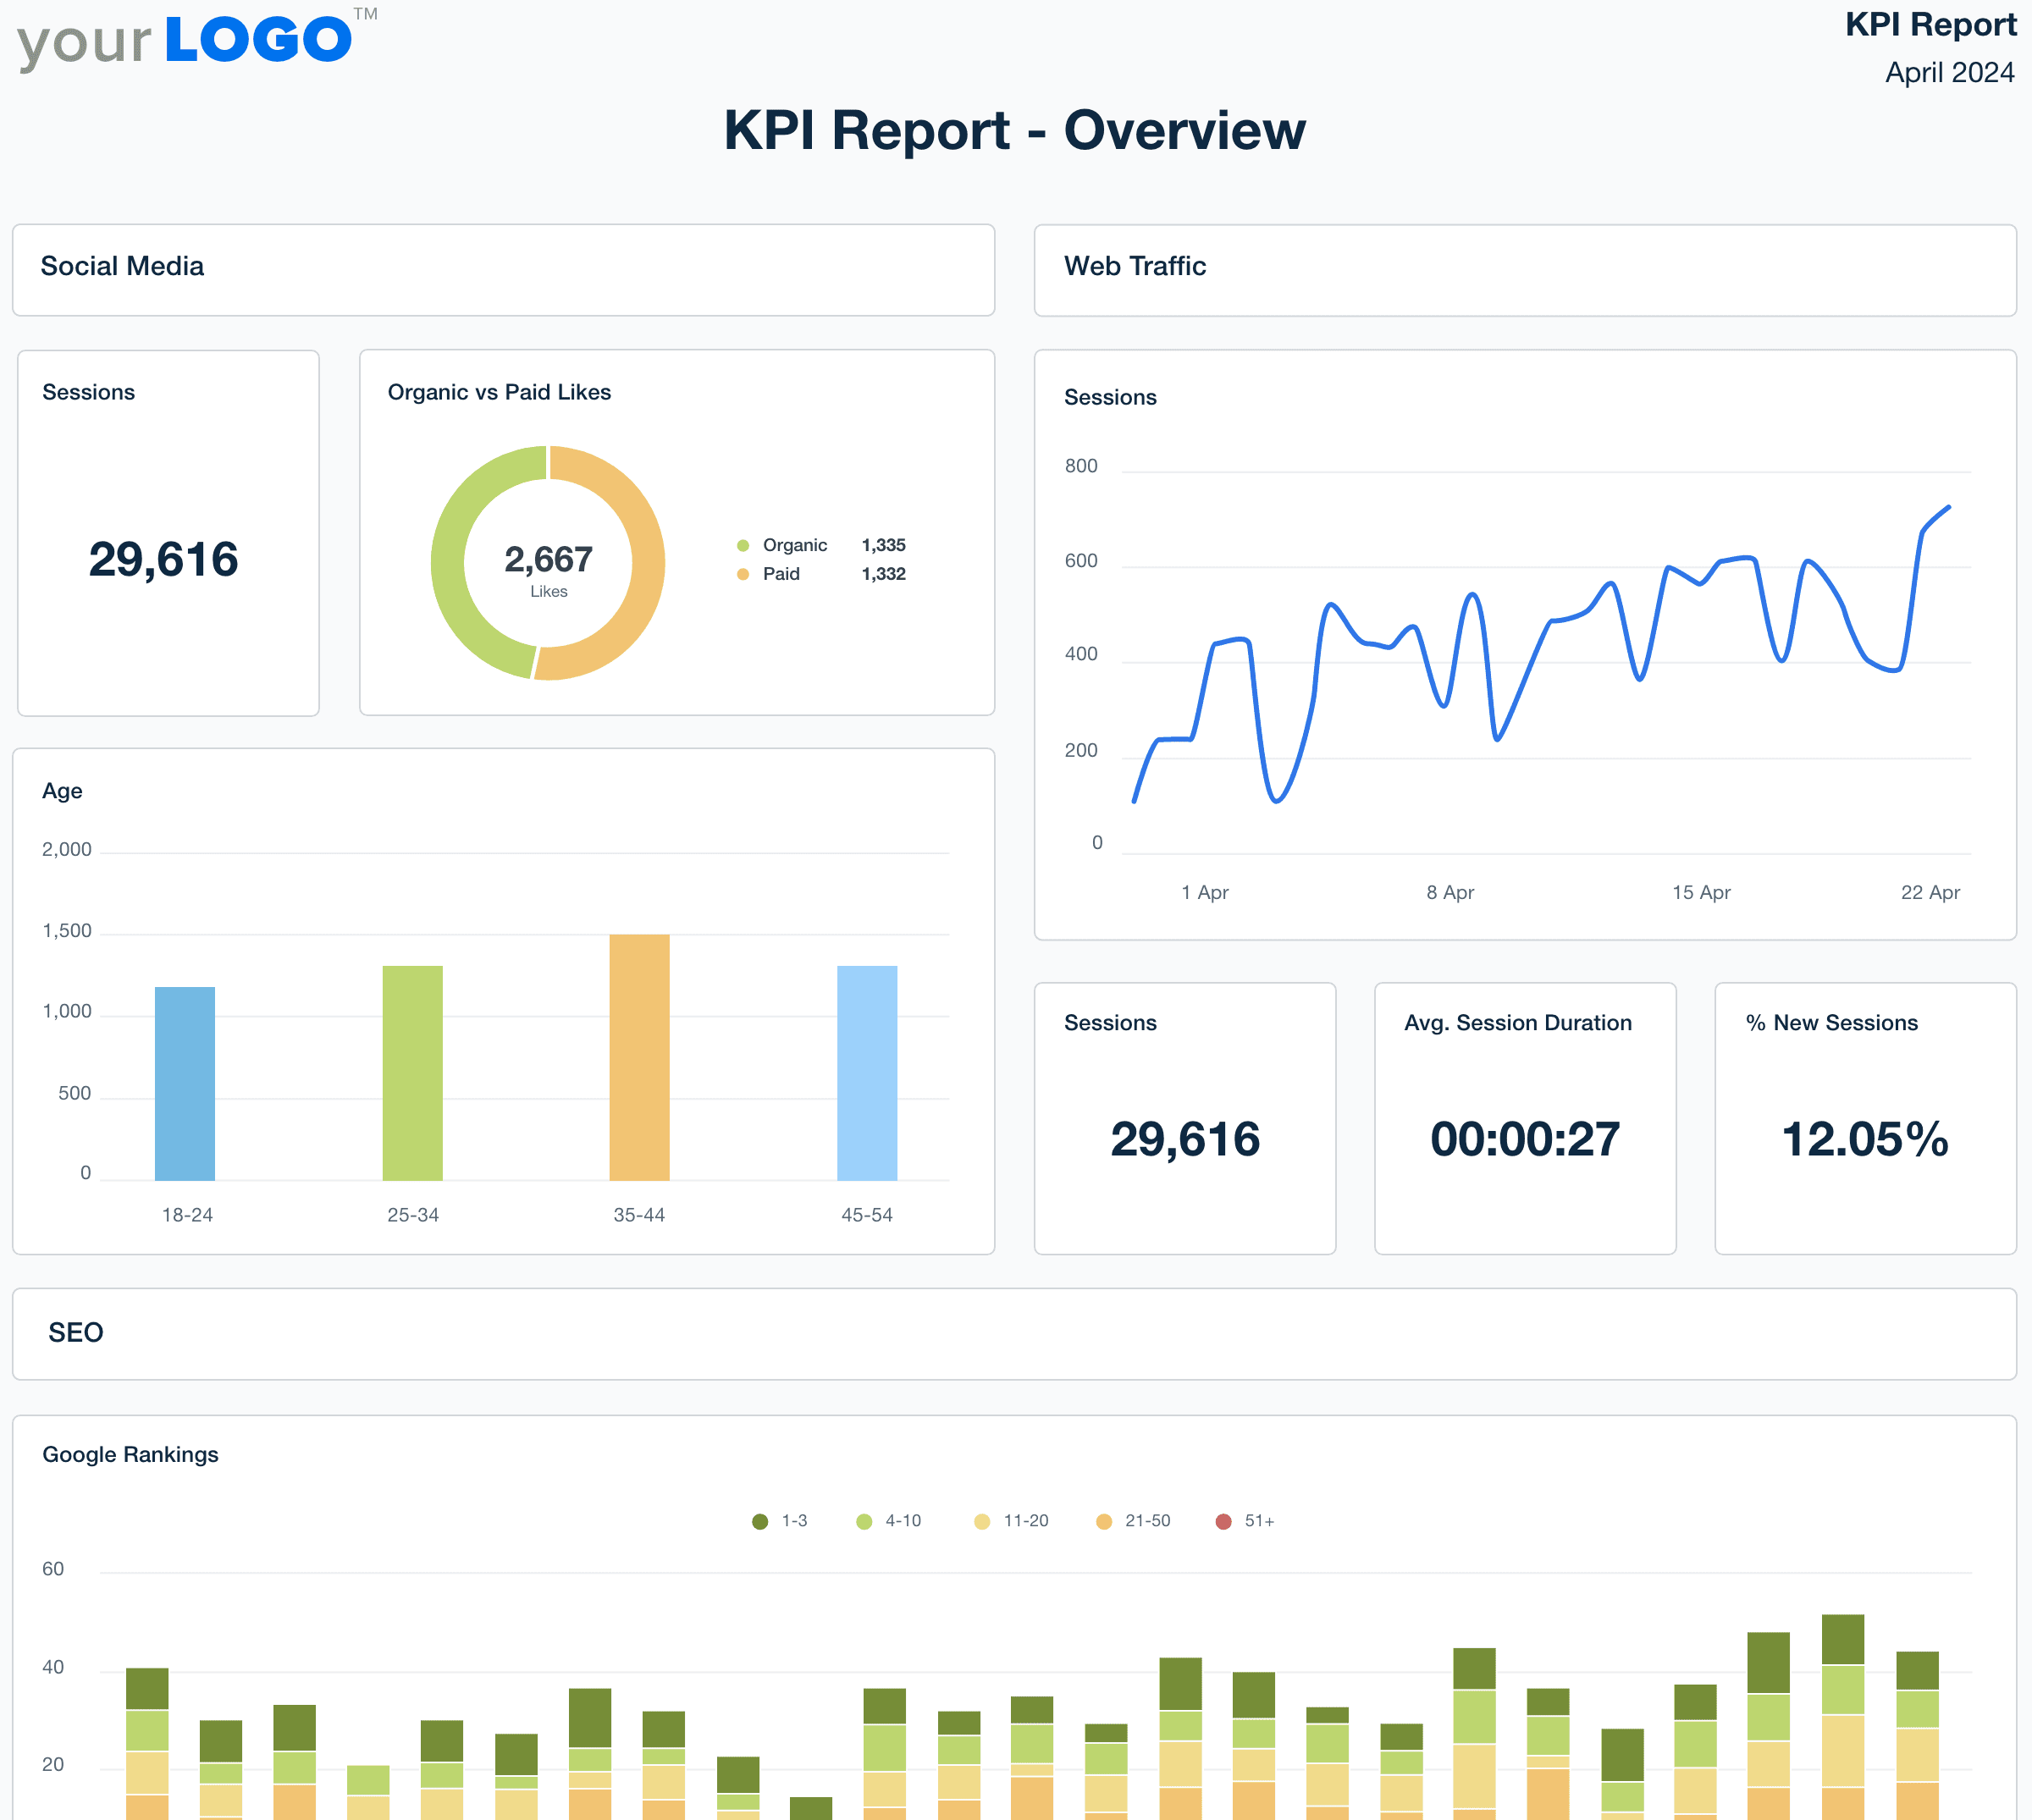2032x1820 pixels.
Task: Click the orange 21-50 legend marker
Action: tap(1103, 1521)
